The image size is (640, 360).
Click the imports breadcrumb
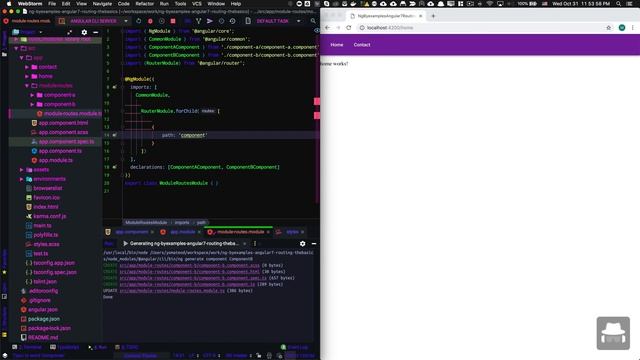tap(182, 223)
